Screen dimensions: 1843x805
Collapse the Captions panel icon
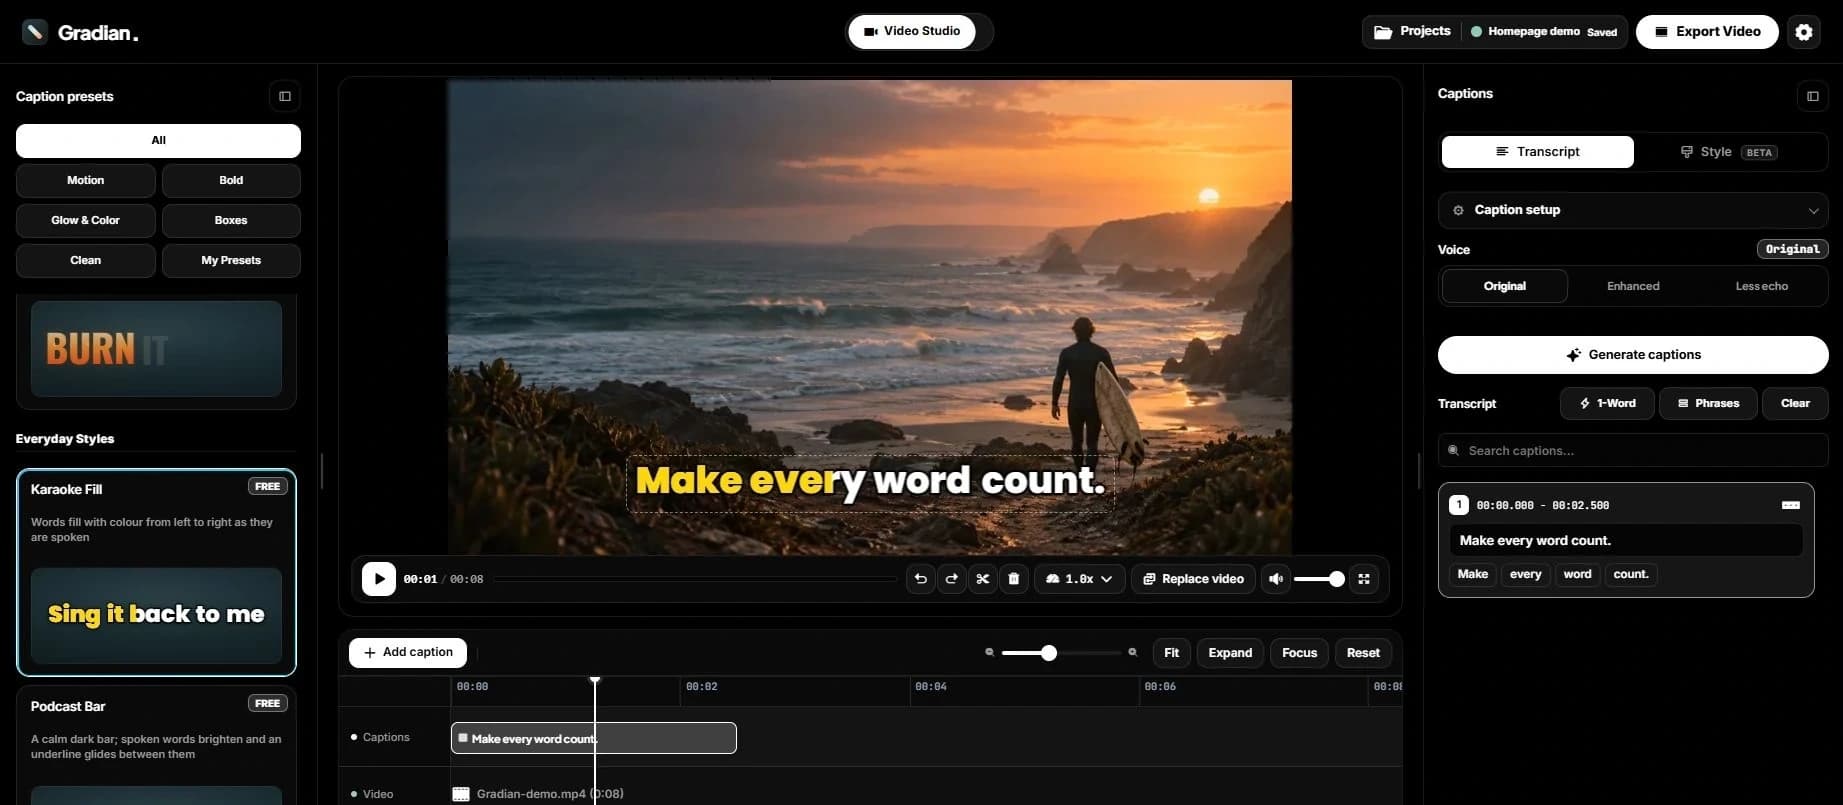point(1812,96)
